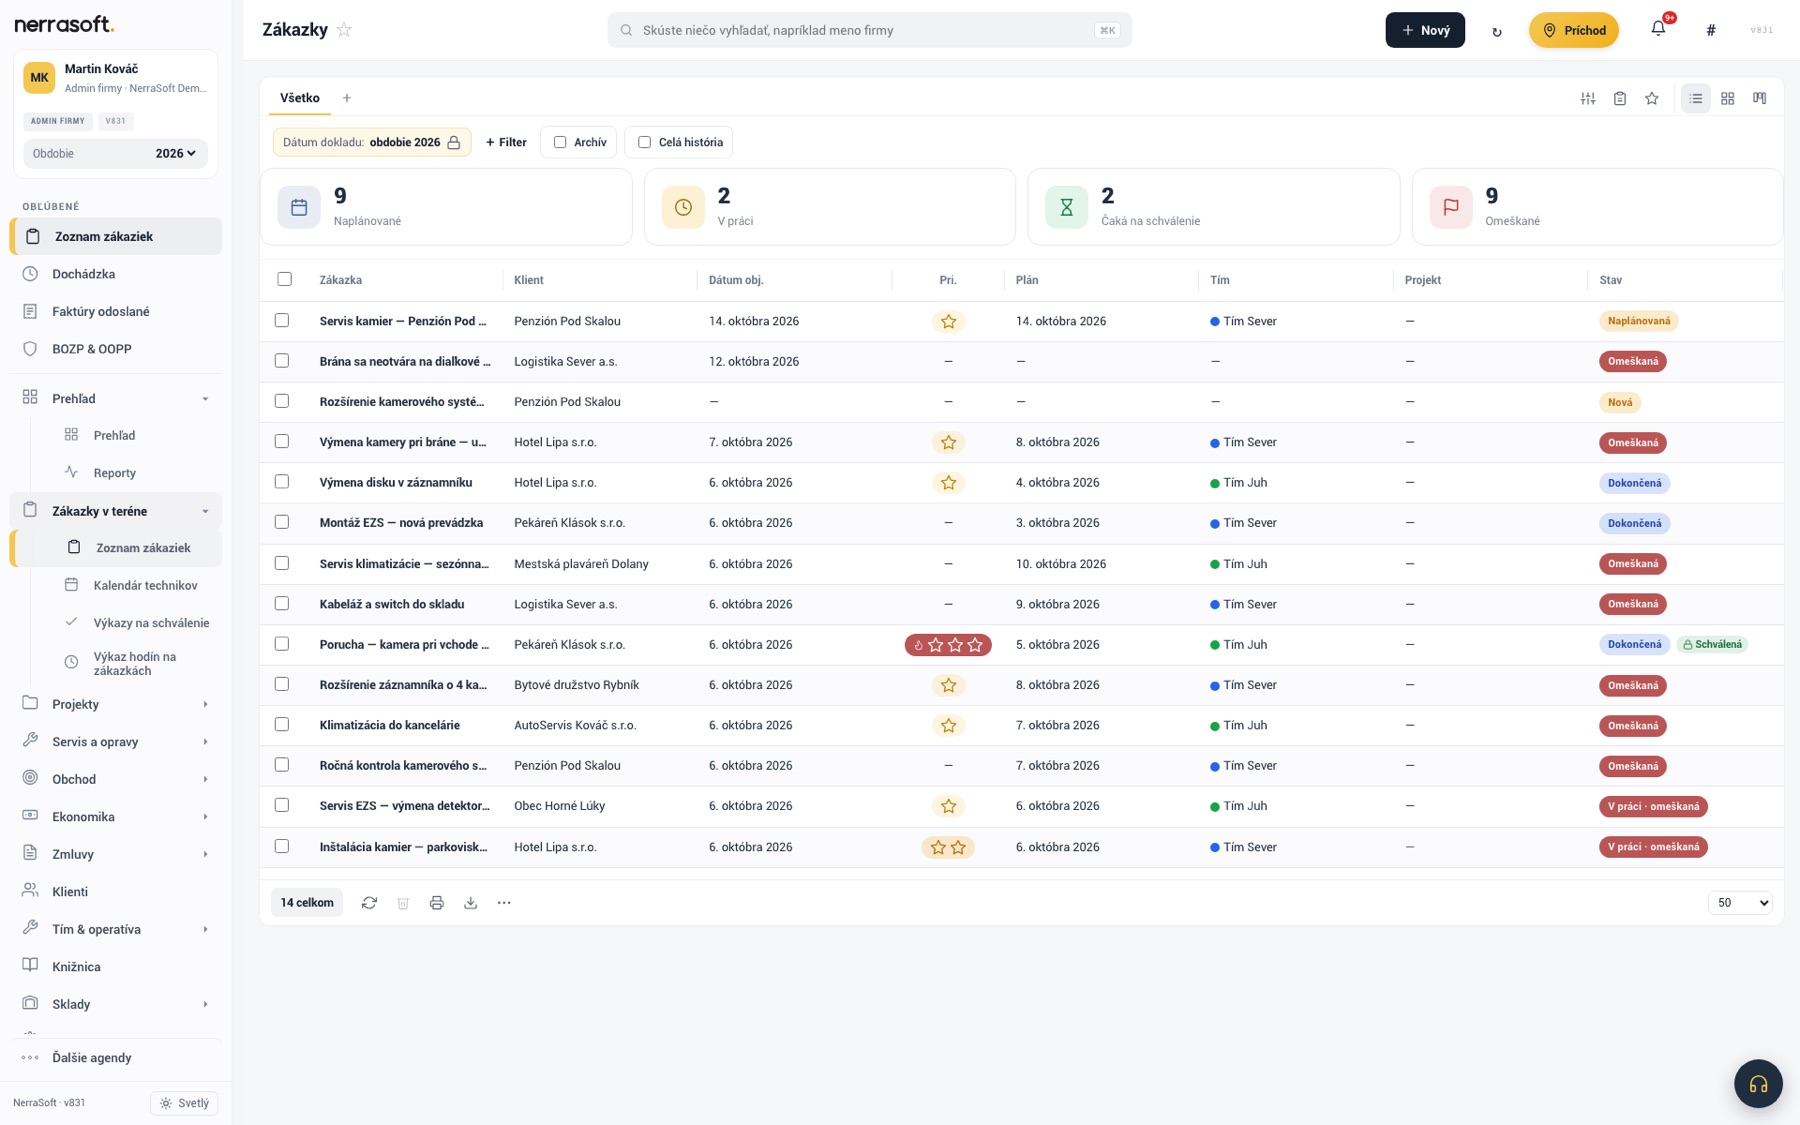Click the headset support icon
The width and height of the screenshot is (1800, 1125).
pos(1758,1083)
